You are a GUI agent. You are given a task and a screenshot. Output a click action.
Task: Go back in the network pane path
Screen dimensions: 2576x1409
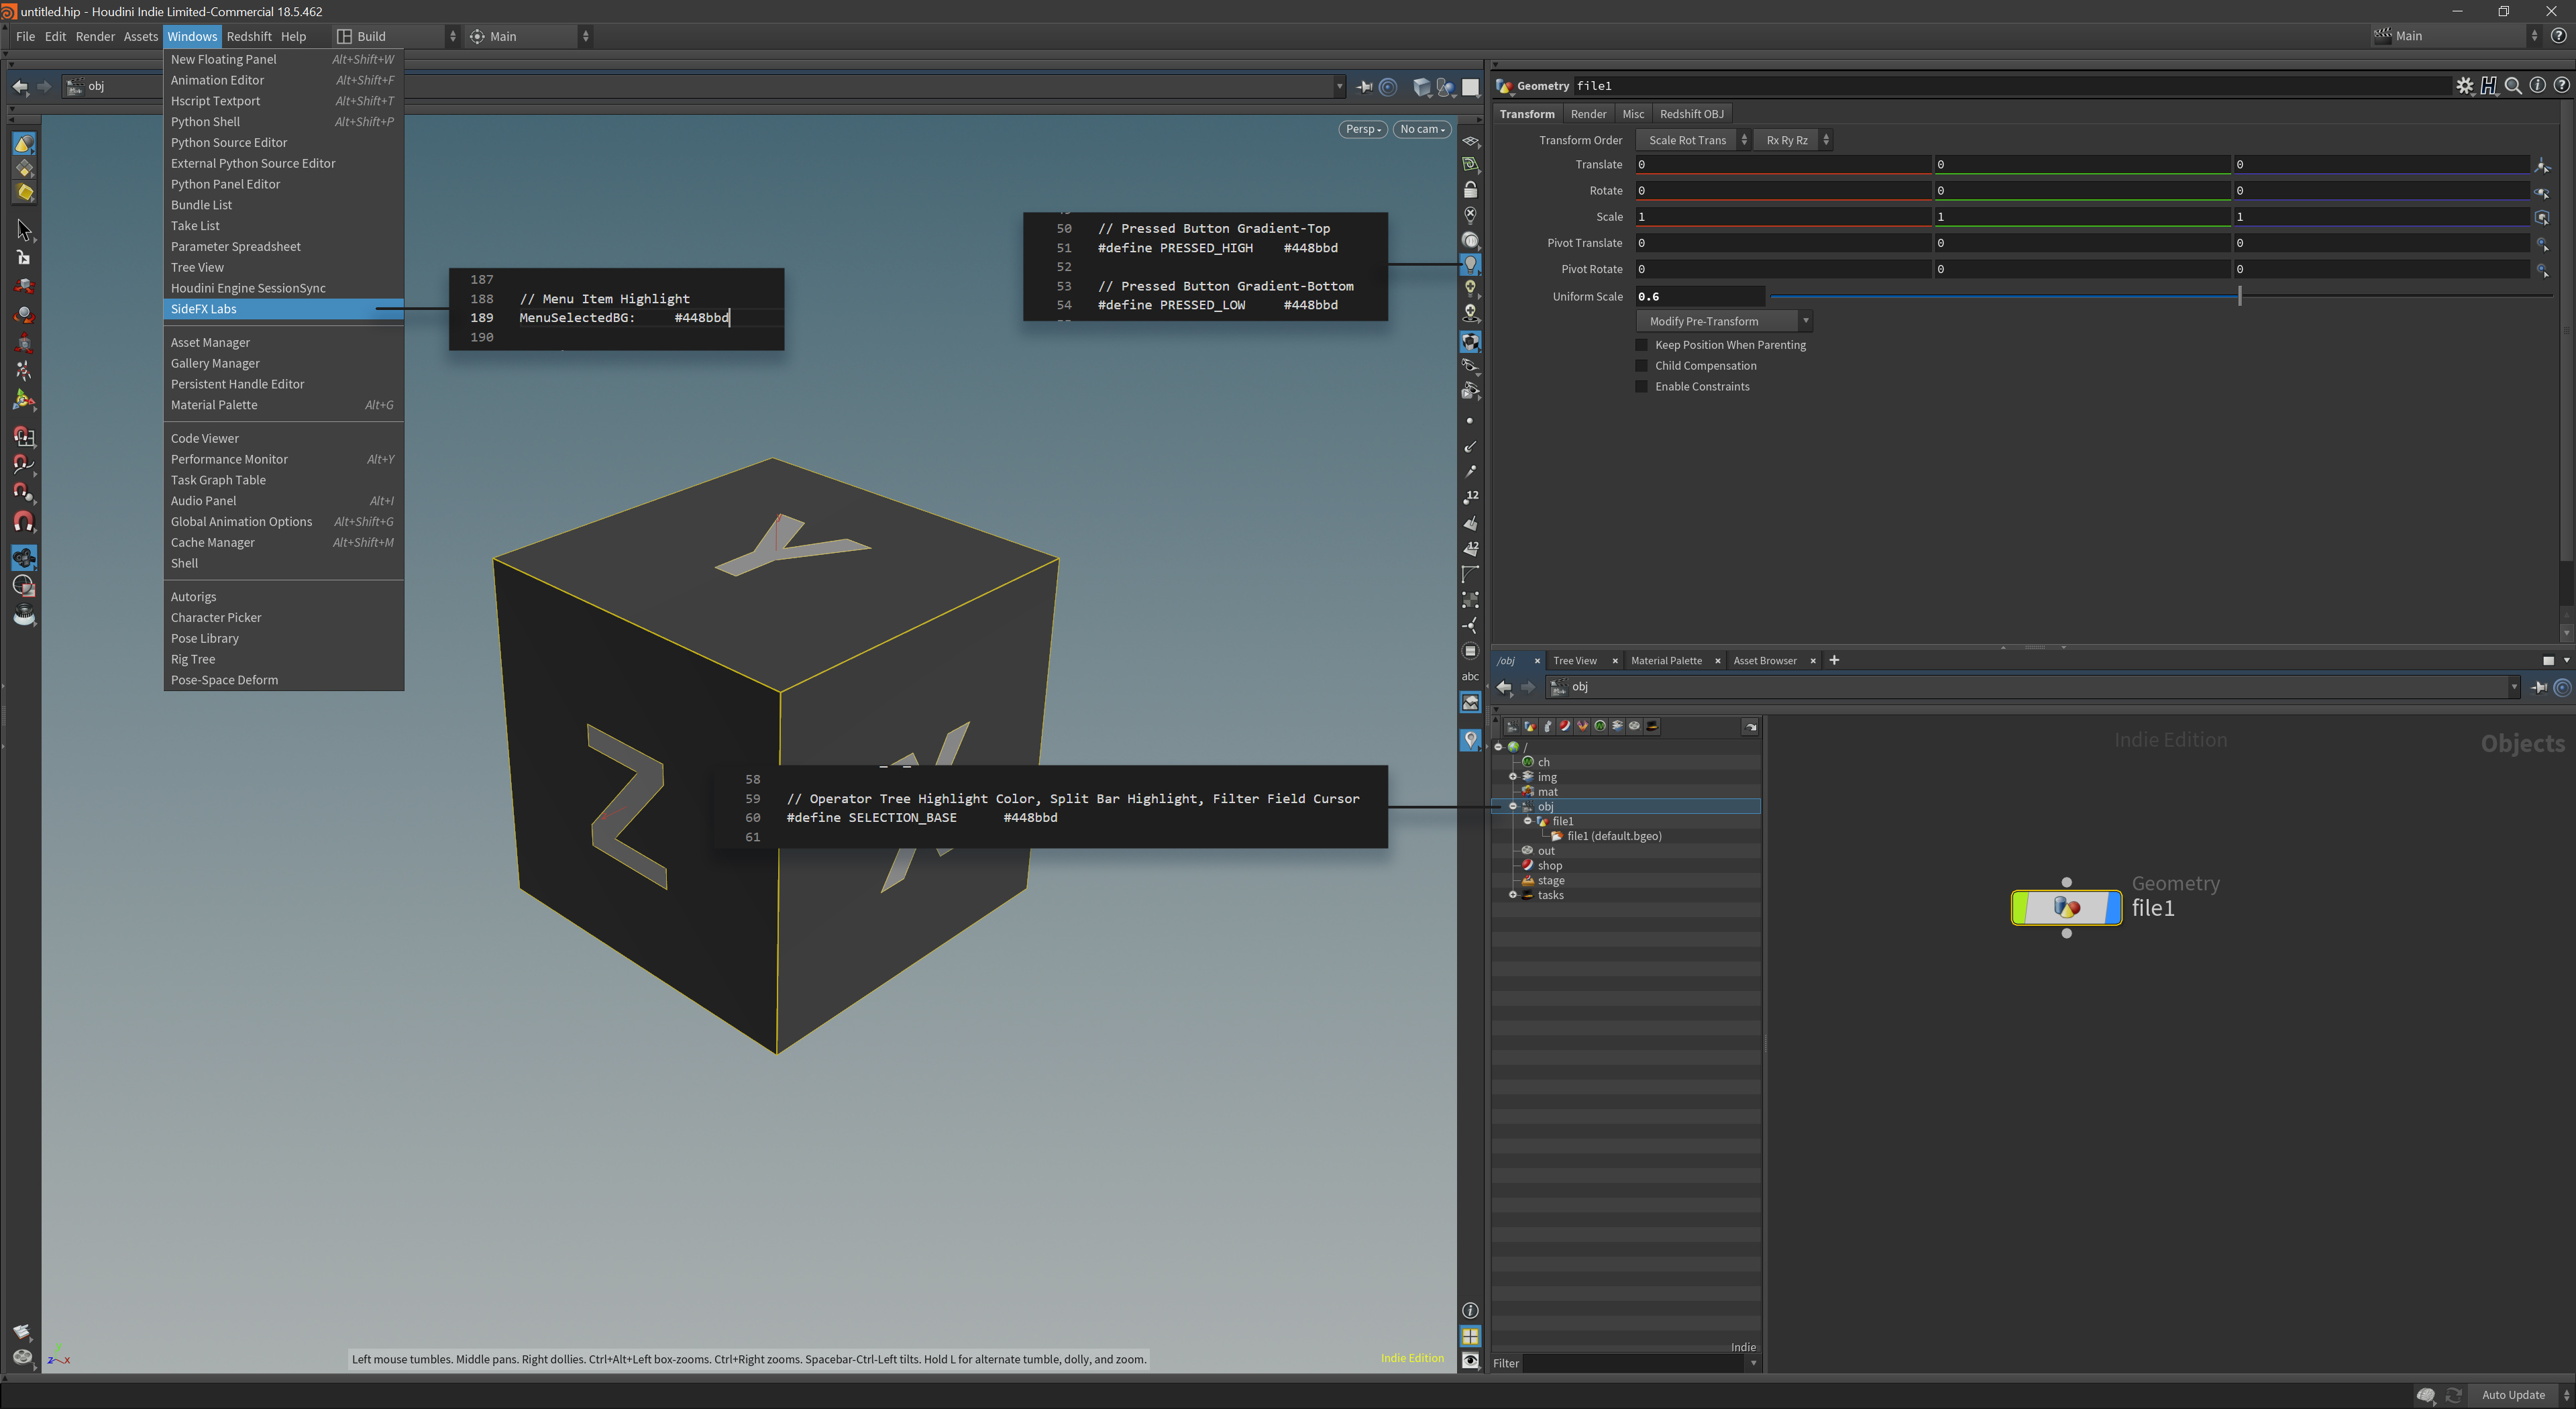(x=1504, y=687)
